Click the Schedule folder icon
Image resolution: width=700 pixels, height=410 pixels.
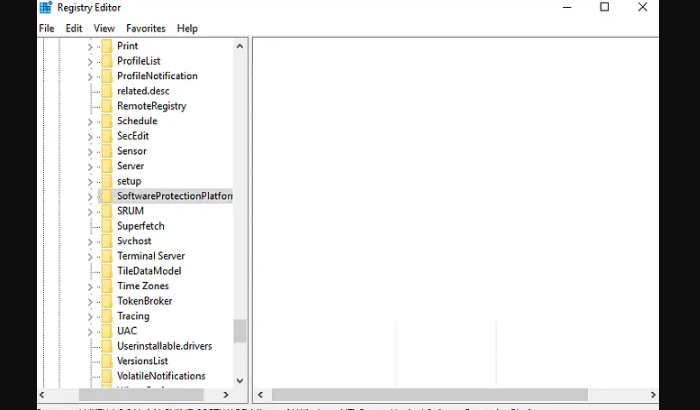click(x=107, y=121)
